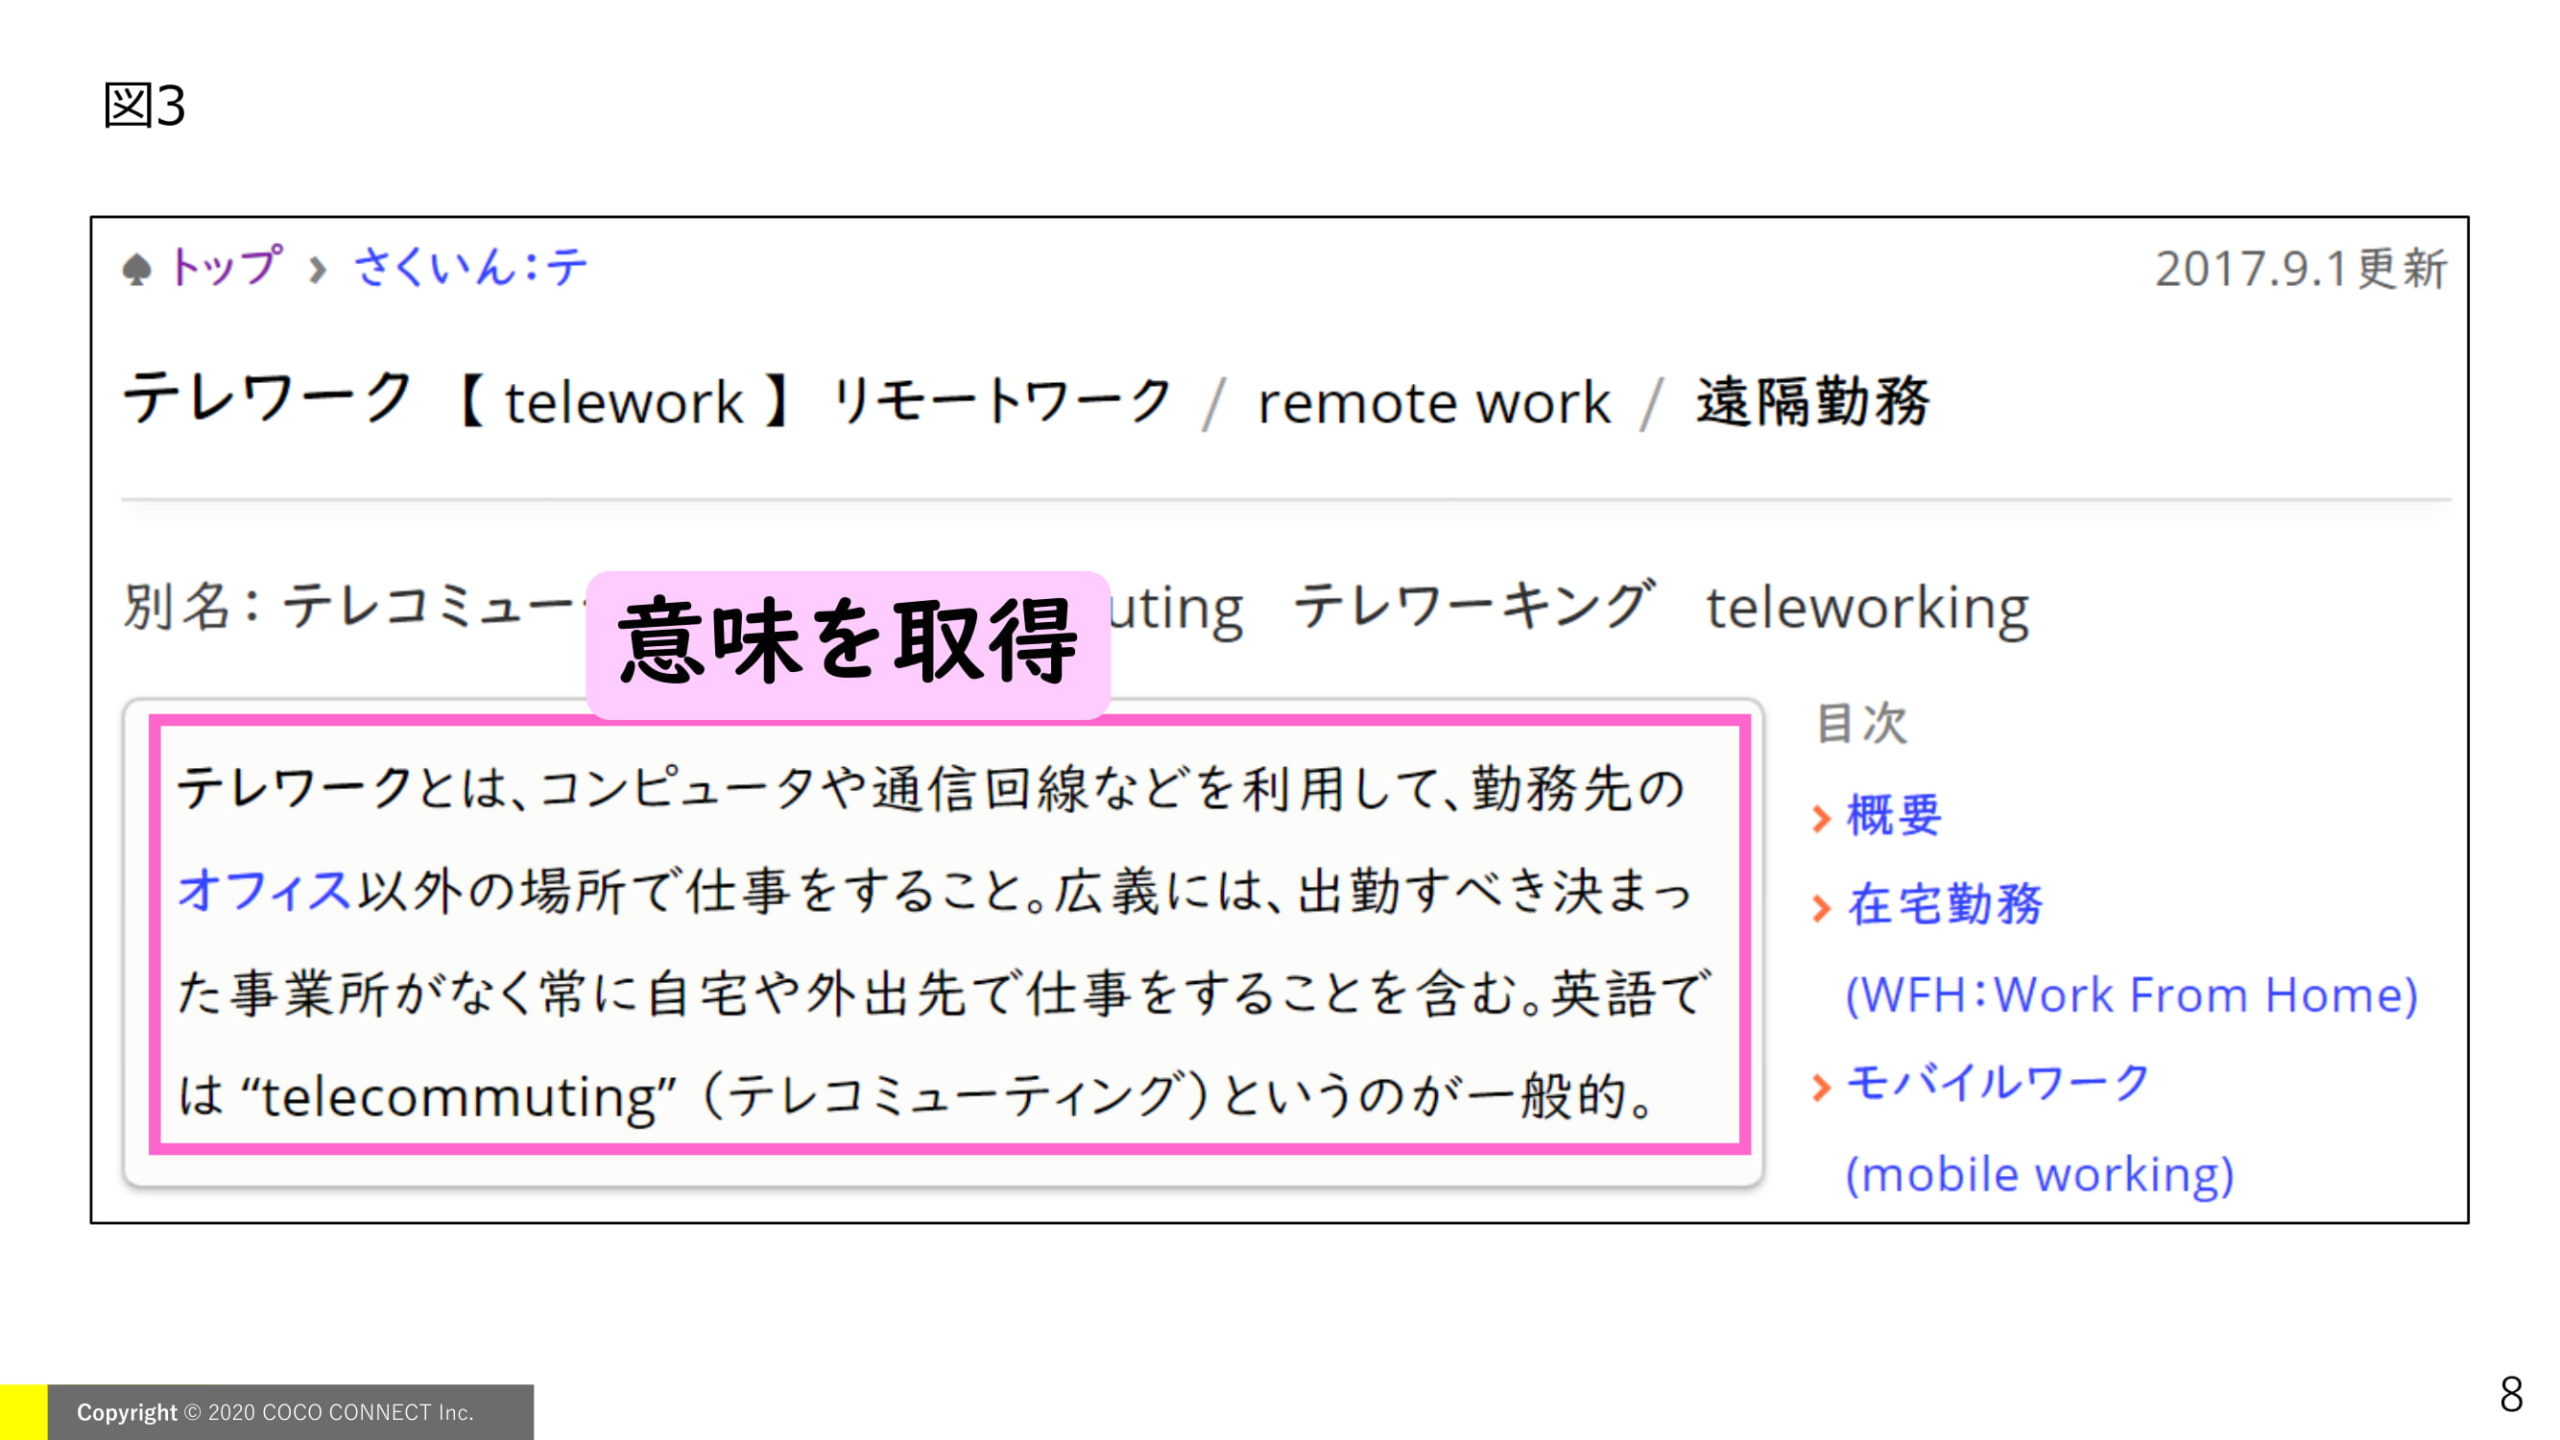2560x1440 pixels.
Task: Click the 意味を取得 pink callout label
Action: [x=847, y=642]
